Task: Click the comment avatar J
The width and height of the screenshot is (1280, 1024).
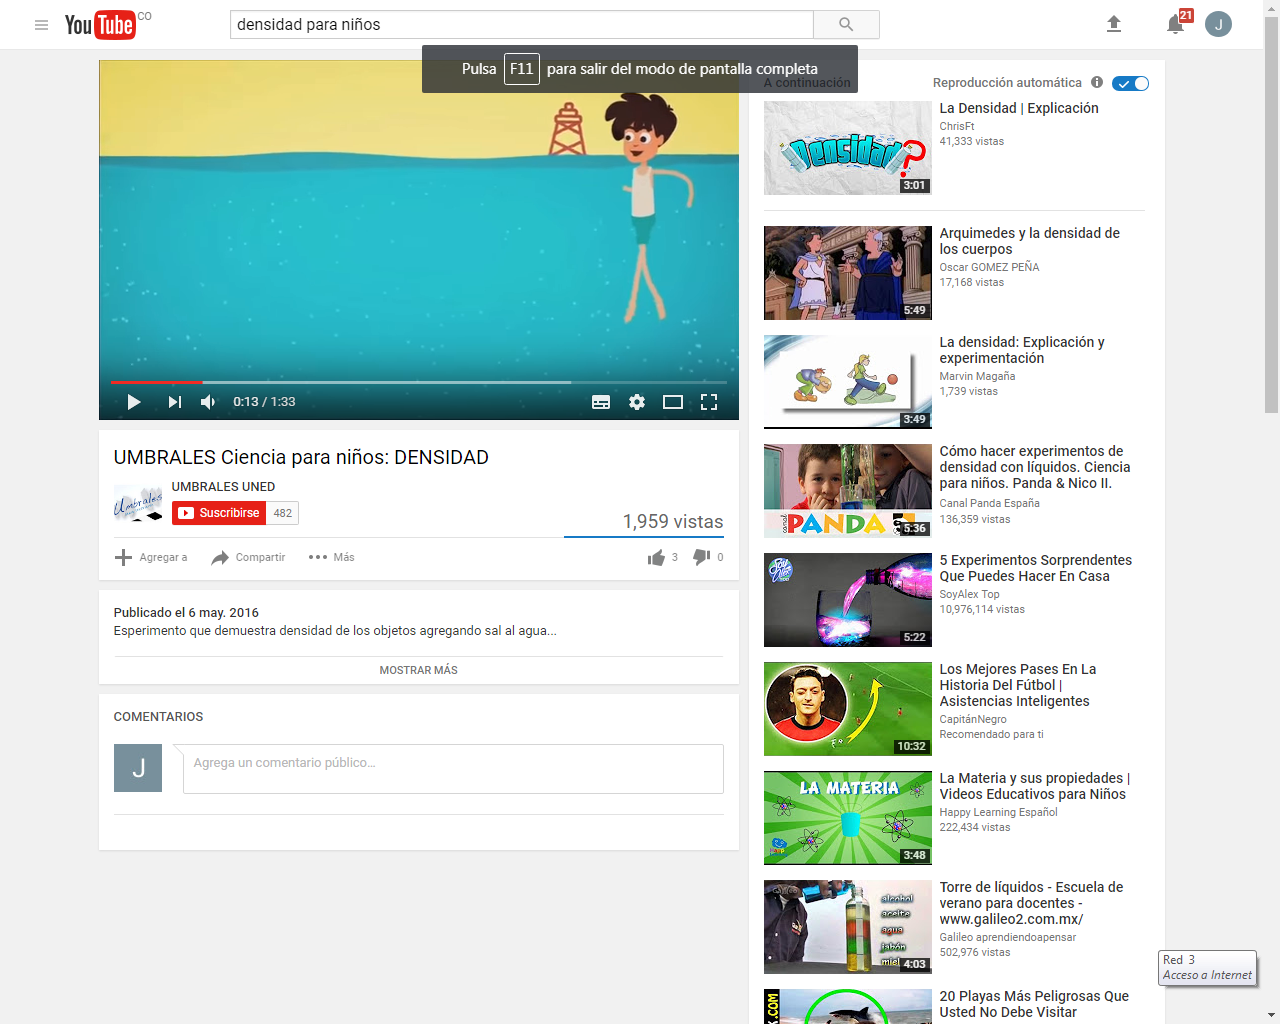Action: (x=138, y=768)
